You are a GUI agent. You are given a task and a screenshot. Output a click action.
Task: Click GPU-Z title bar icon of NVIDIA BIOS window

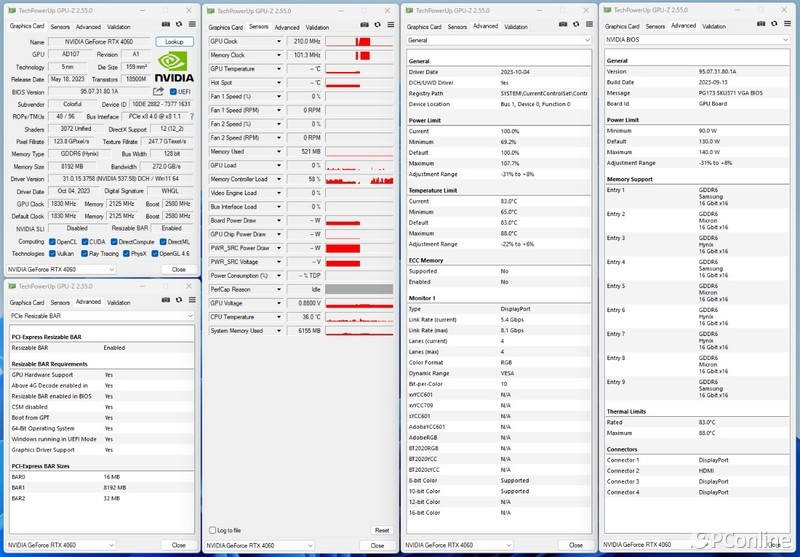click(x=607, y=10)
